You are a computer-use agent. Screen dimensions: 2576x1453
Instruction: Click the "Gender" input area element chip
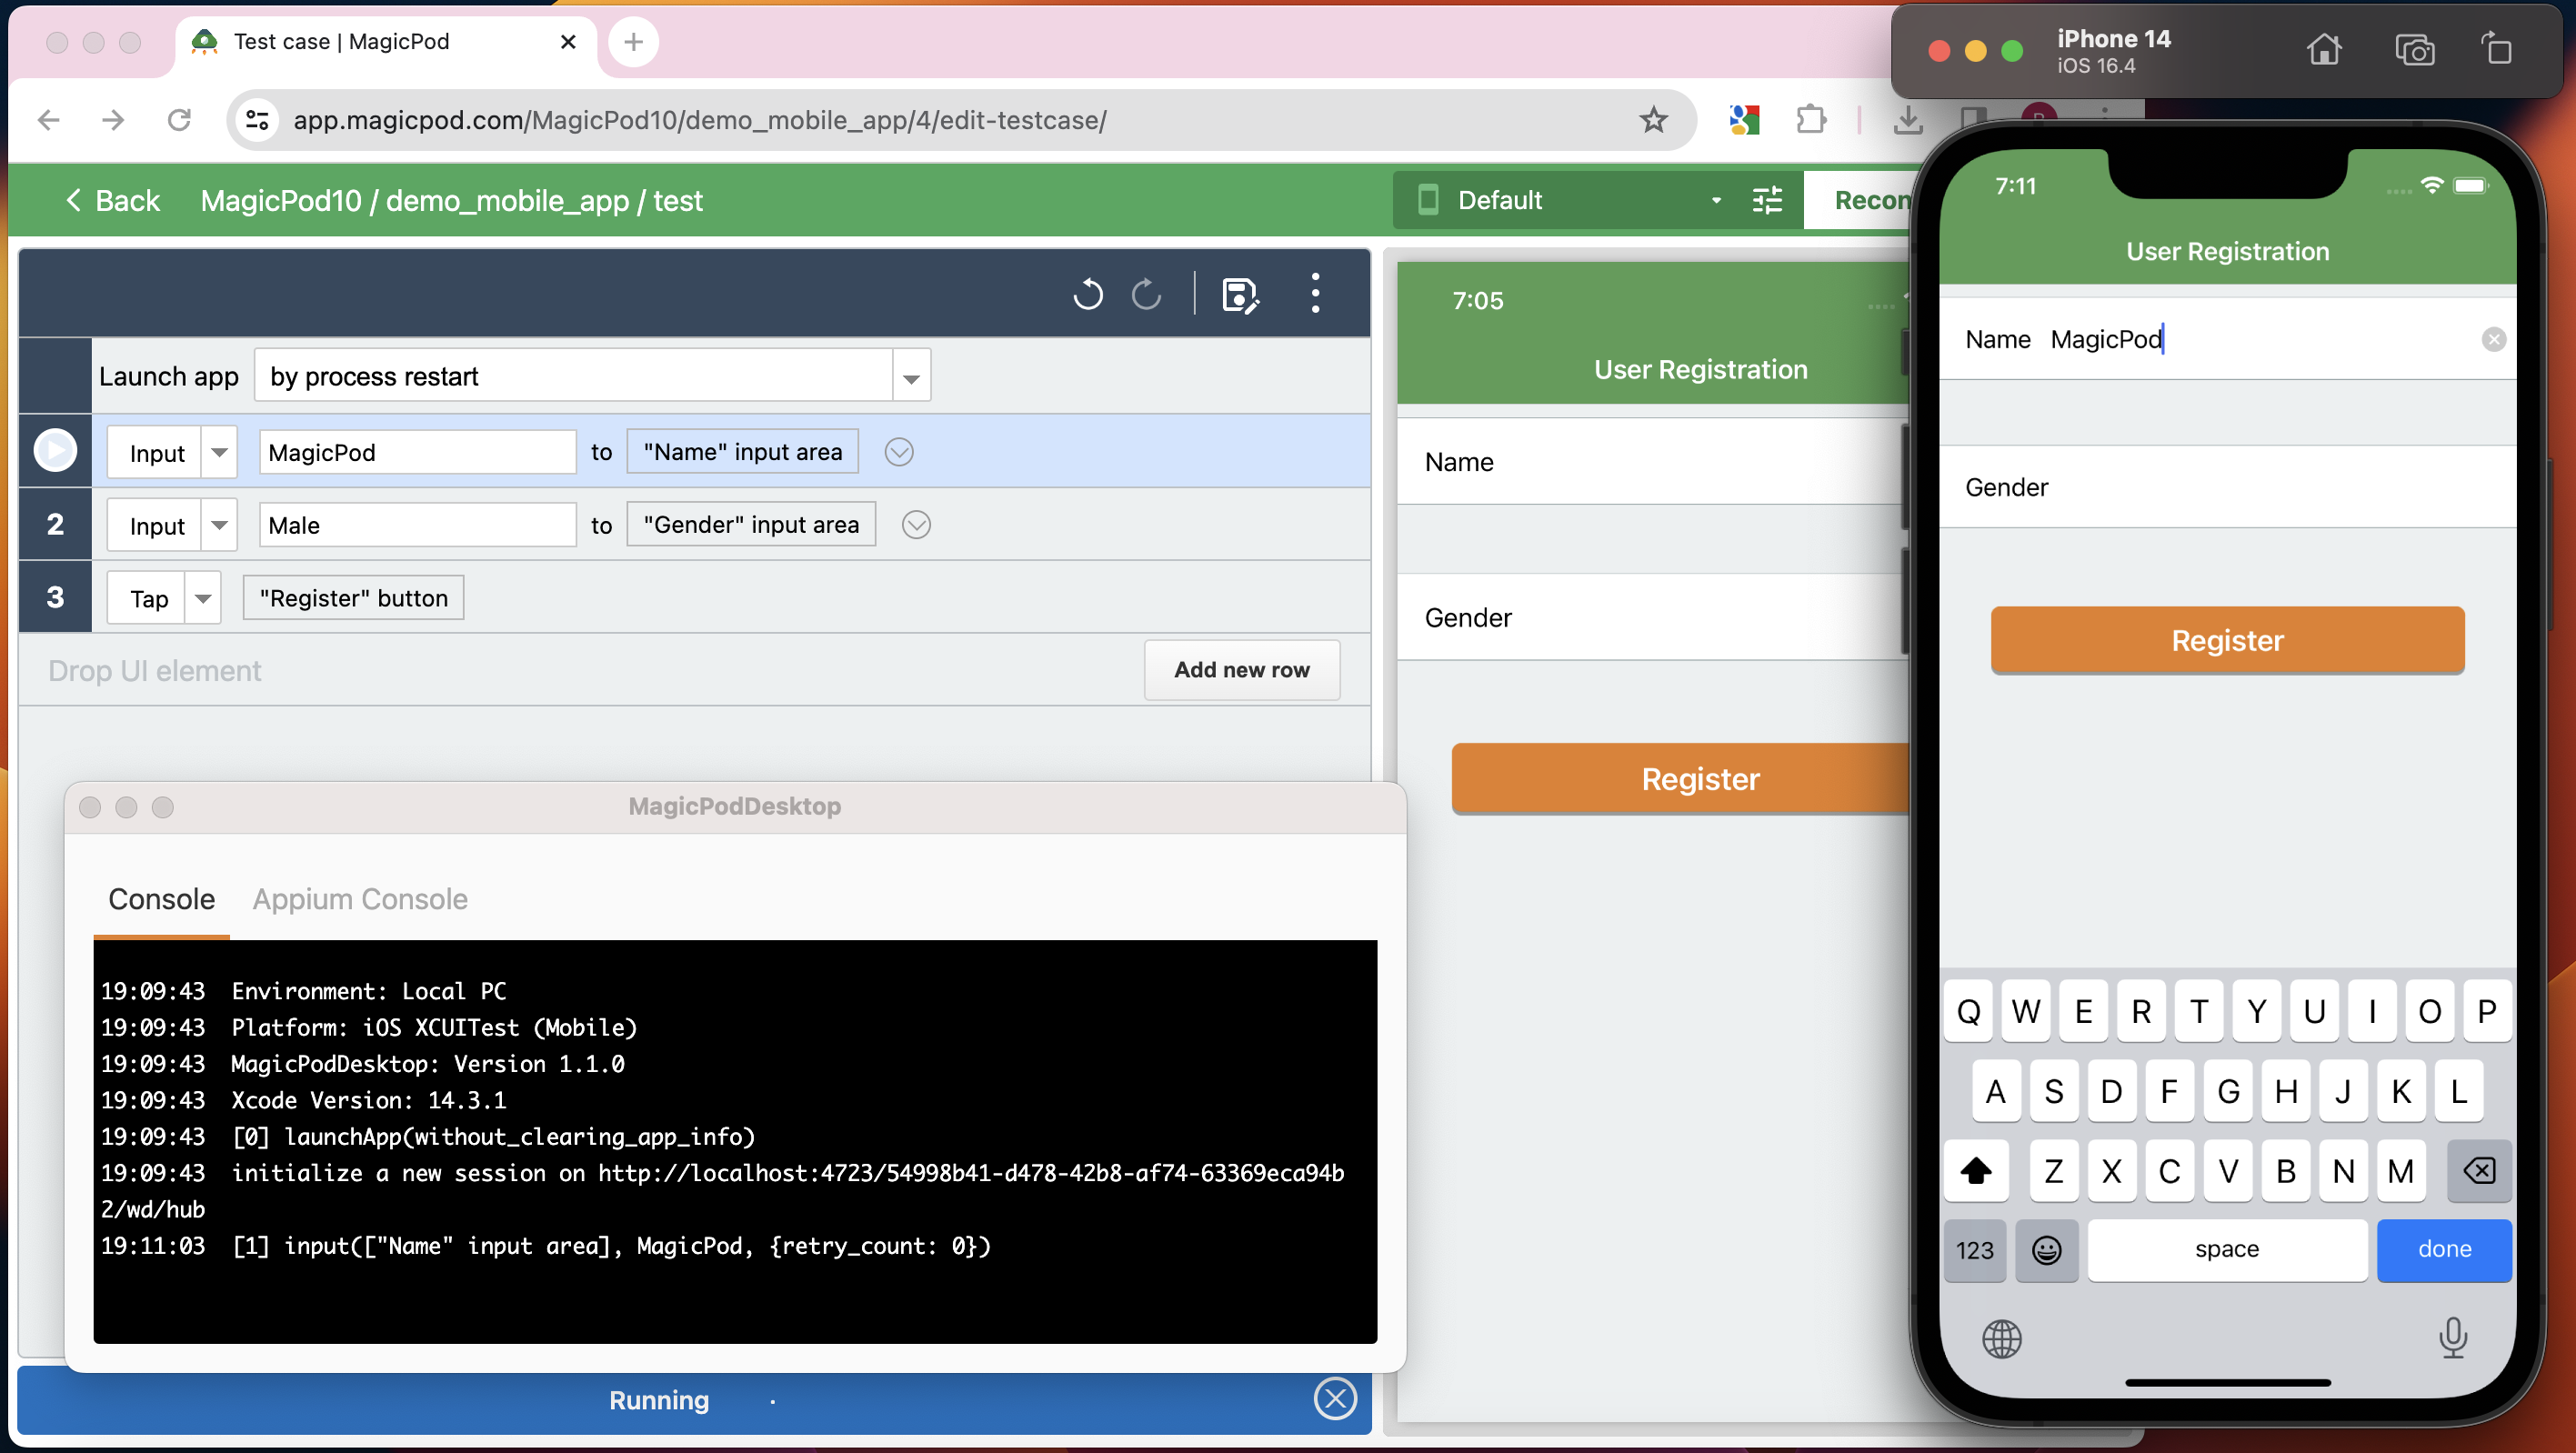click(x=751, y=525)
